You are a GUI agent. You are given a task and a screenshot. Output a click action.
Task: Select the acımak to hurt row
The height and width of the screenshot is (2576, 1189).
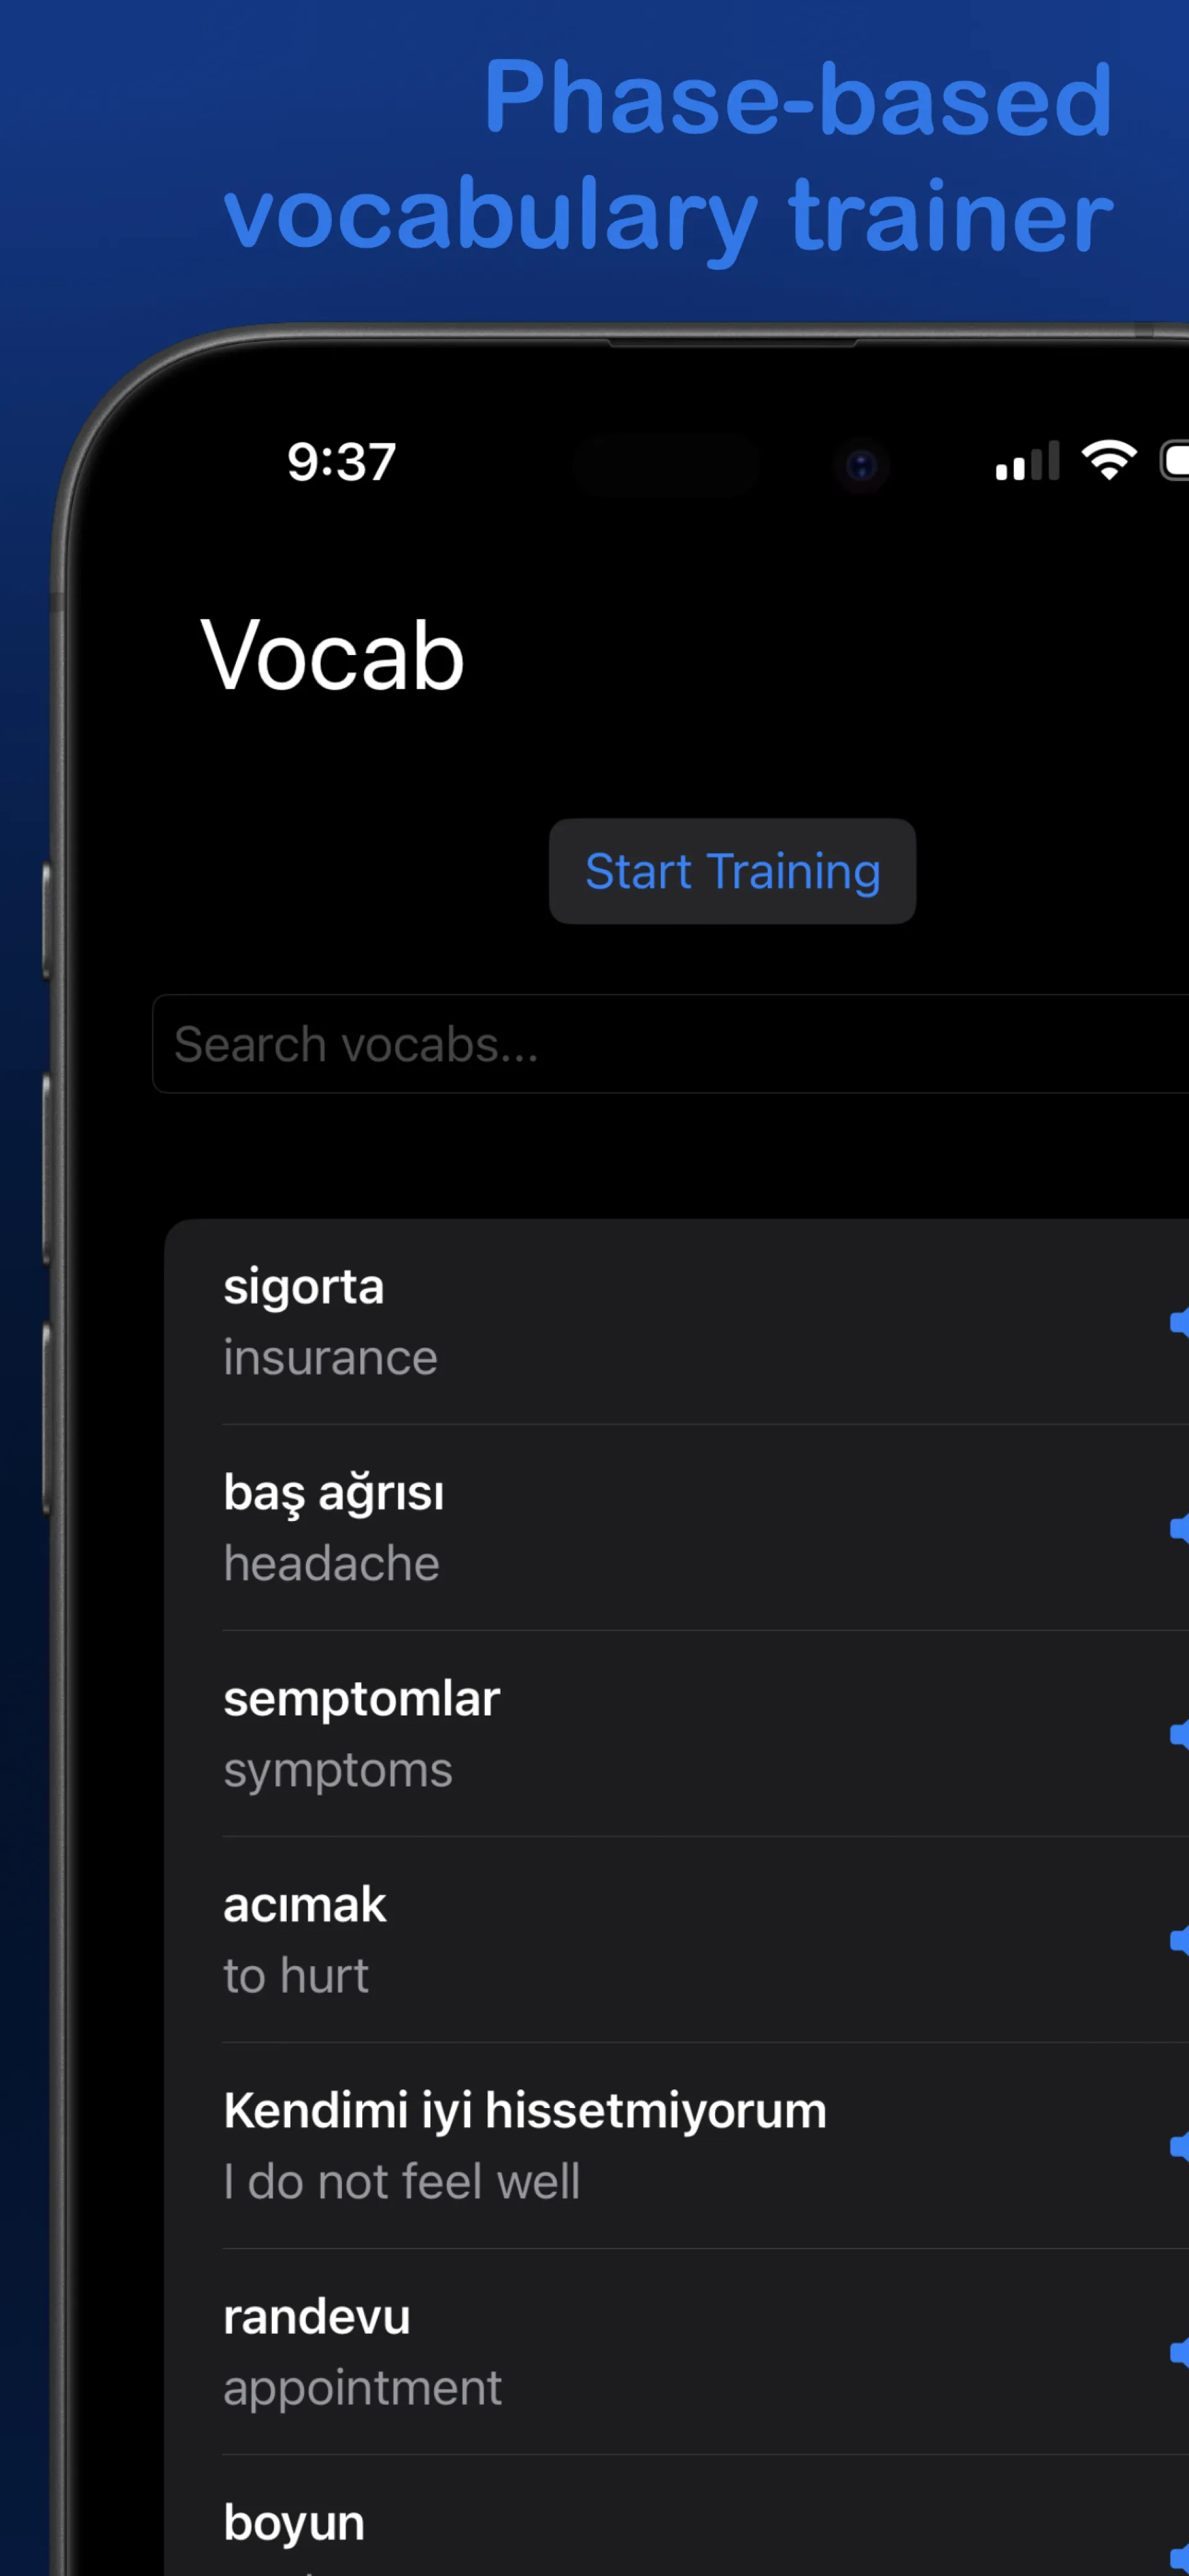[x=600, y=1940]
